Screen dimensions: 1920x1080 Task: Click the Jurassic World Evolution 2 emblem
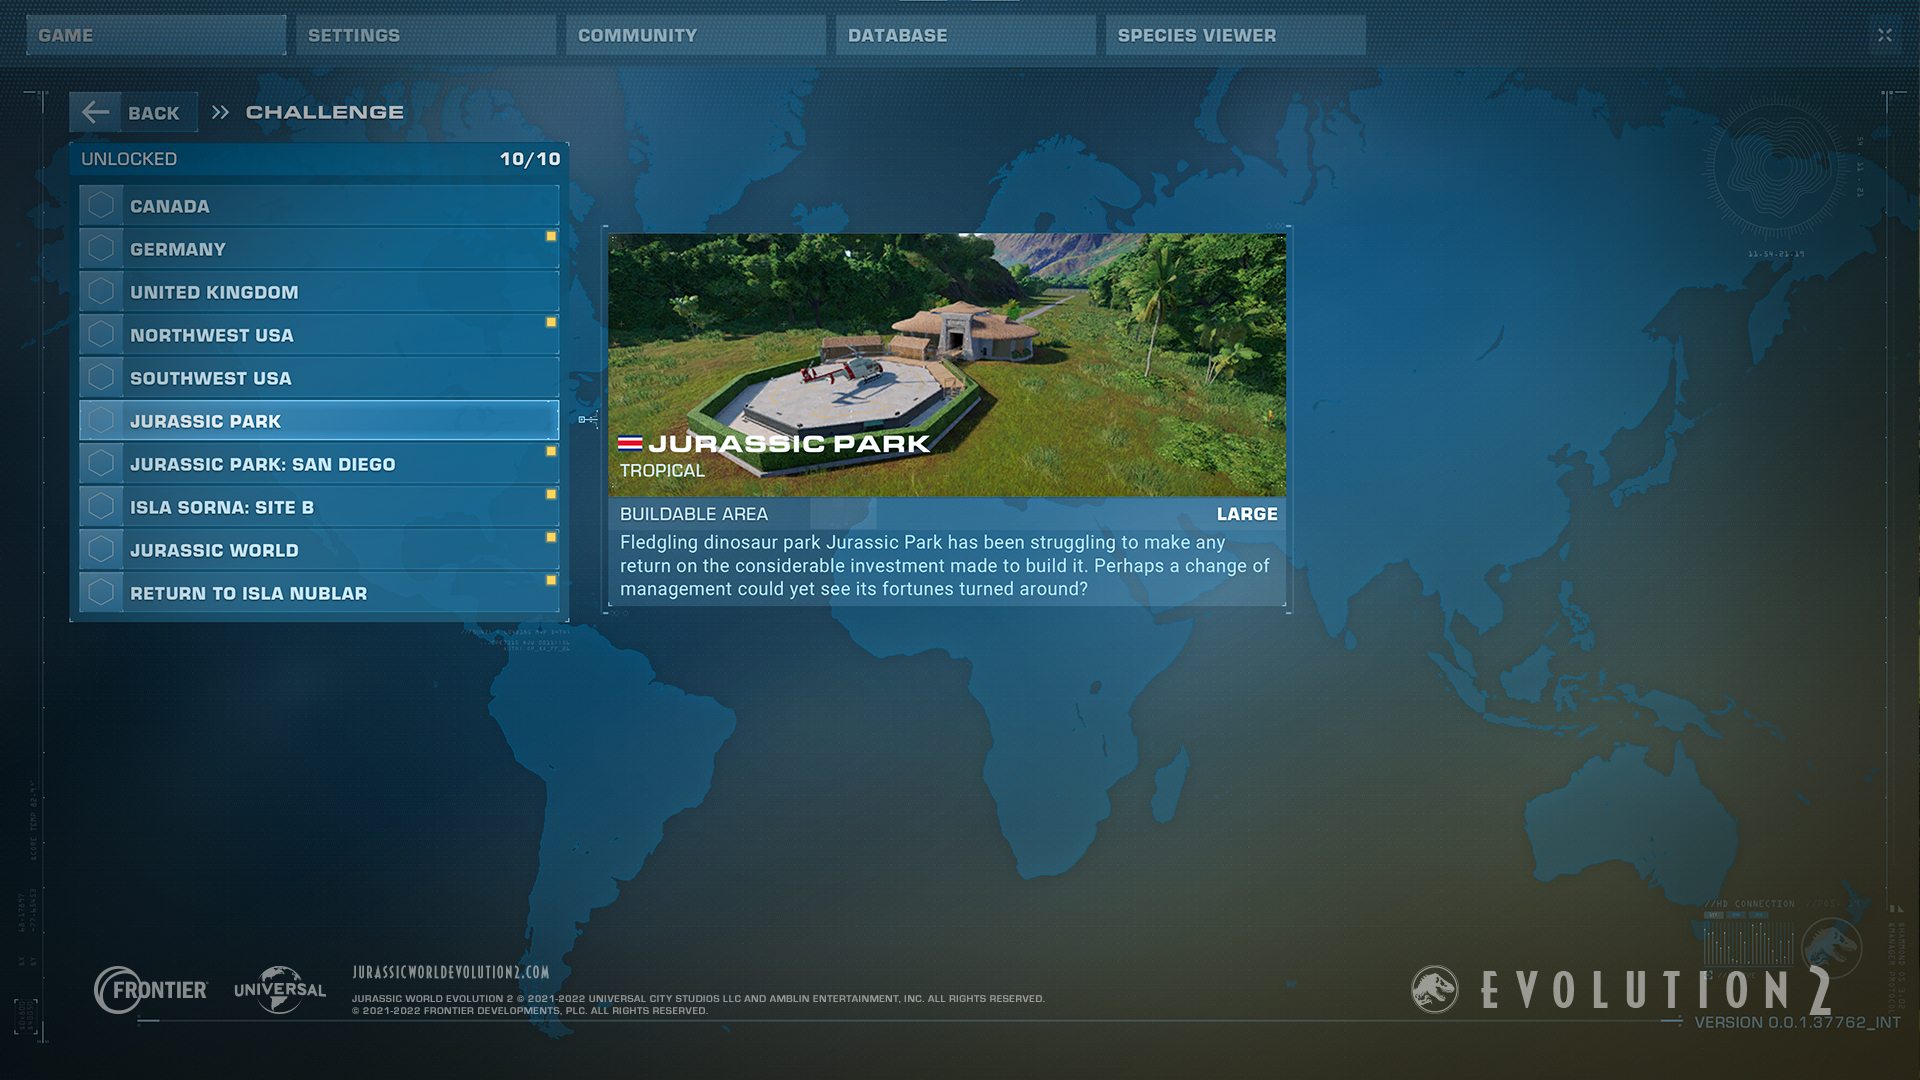1434,990
